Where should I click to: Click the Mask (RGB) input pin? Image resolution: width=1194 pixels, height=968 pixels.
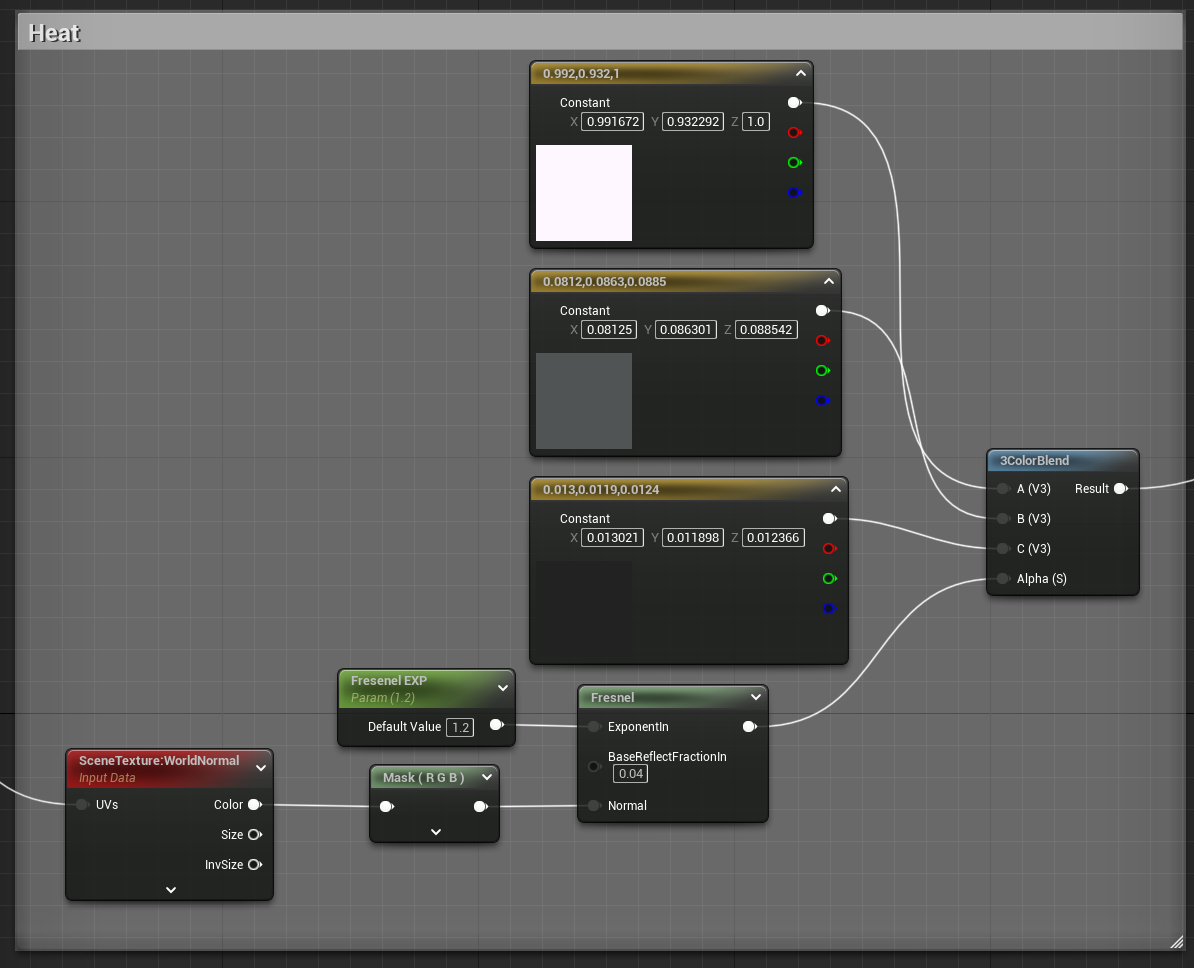pos(387,807)
